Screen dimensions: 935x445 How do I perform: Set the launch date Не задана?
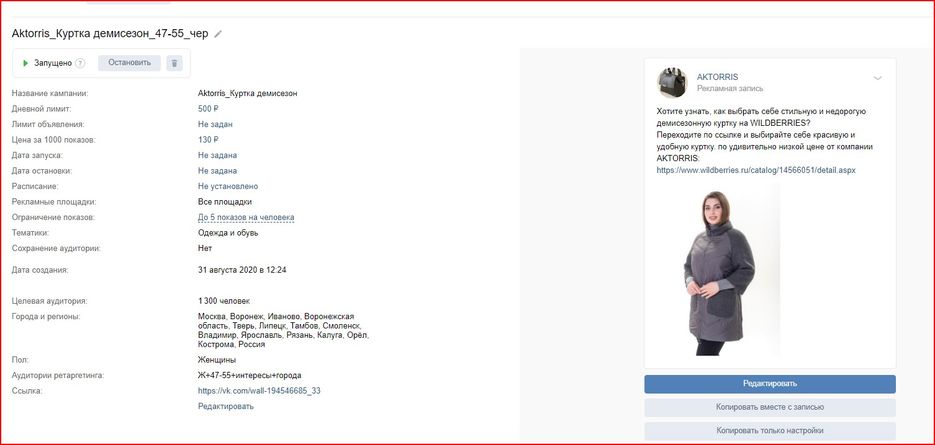[x=218, y=155]
